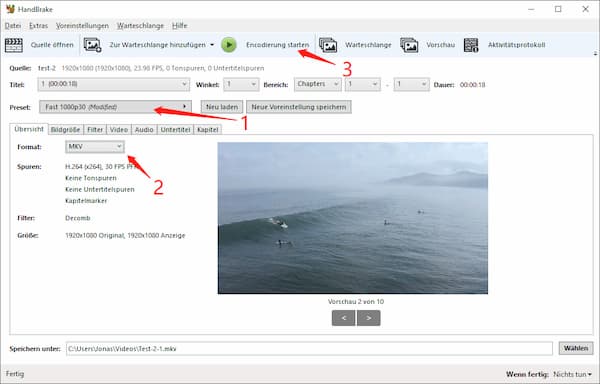Click the Wählen button
This screenshot has width=600, height=384.
tap(576, 348)
